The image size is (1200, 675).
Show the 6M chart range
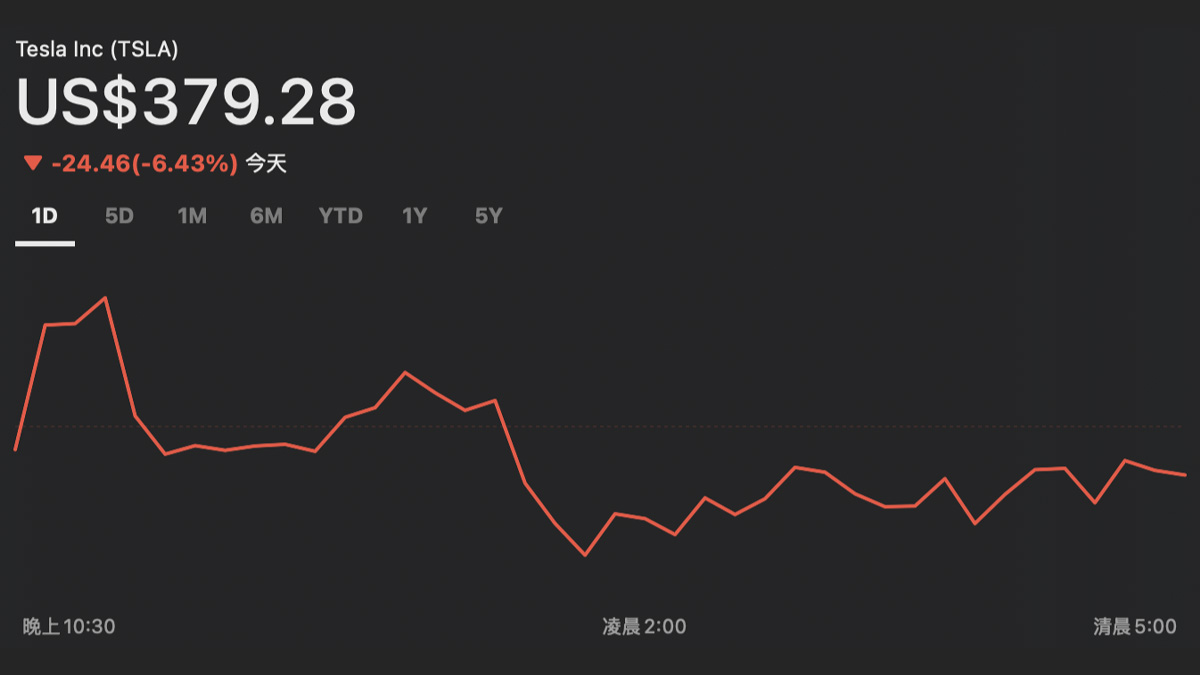pos(266,216)
